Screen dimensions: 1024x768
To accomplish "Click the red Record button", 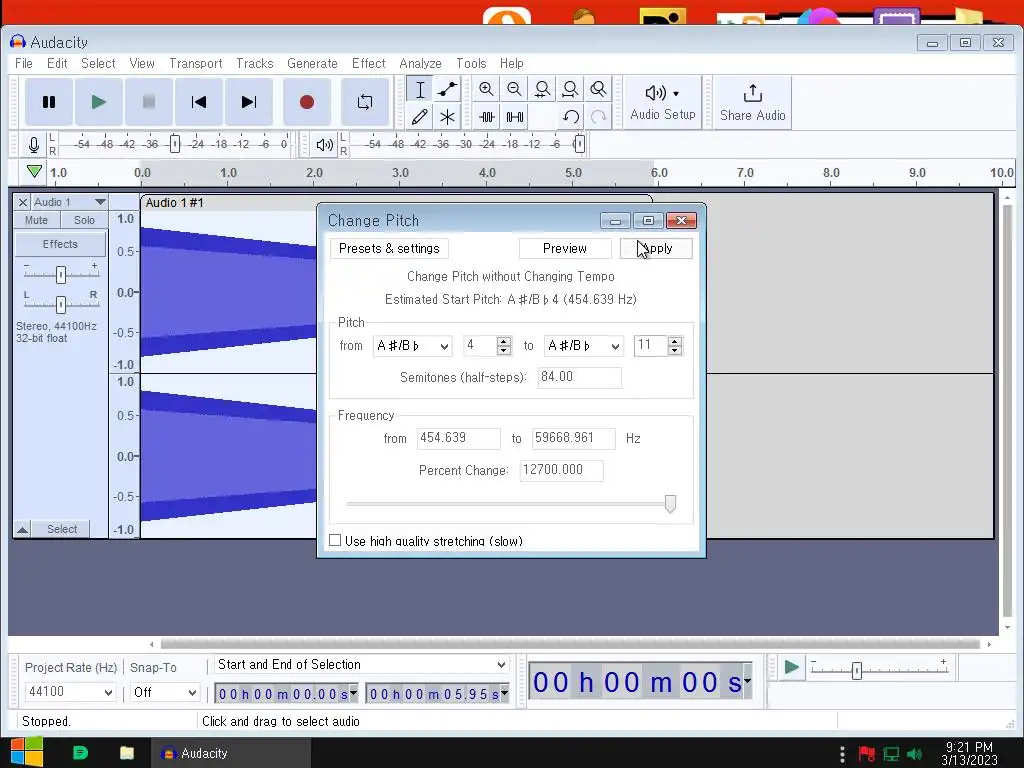I will [307, 102].
